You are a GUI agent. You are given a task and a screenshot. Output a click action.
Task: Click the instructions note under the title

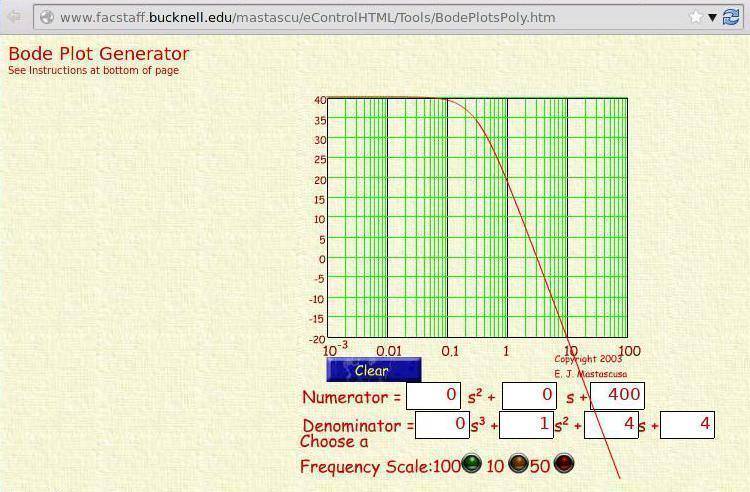(93, 71)
